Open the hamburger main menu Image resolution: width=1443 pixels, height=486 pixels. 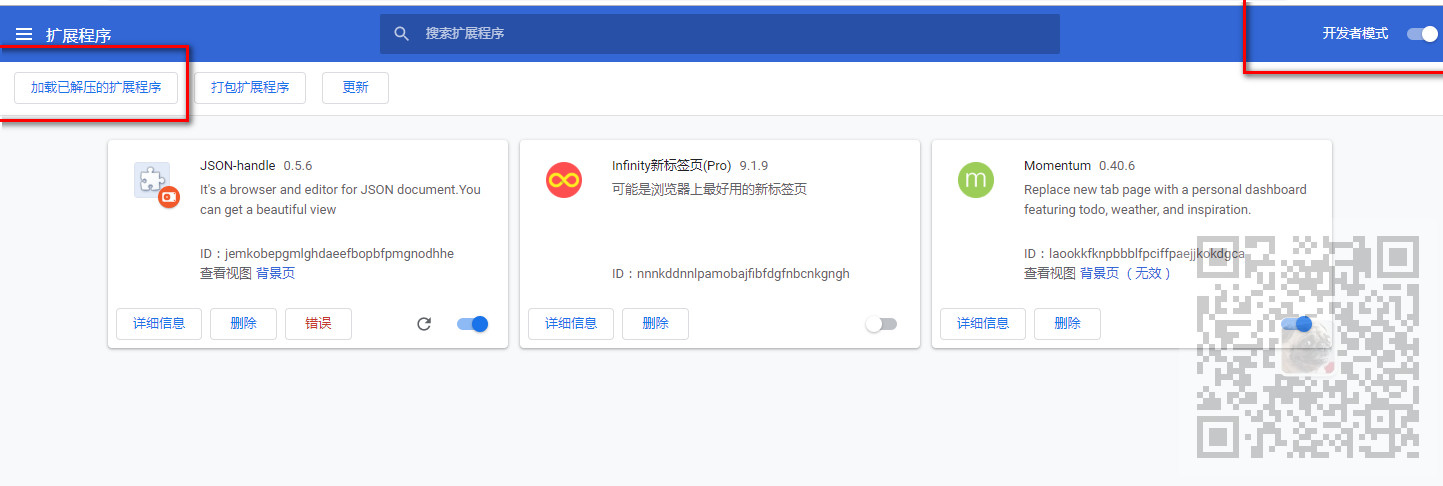24,34
